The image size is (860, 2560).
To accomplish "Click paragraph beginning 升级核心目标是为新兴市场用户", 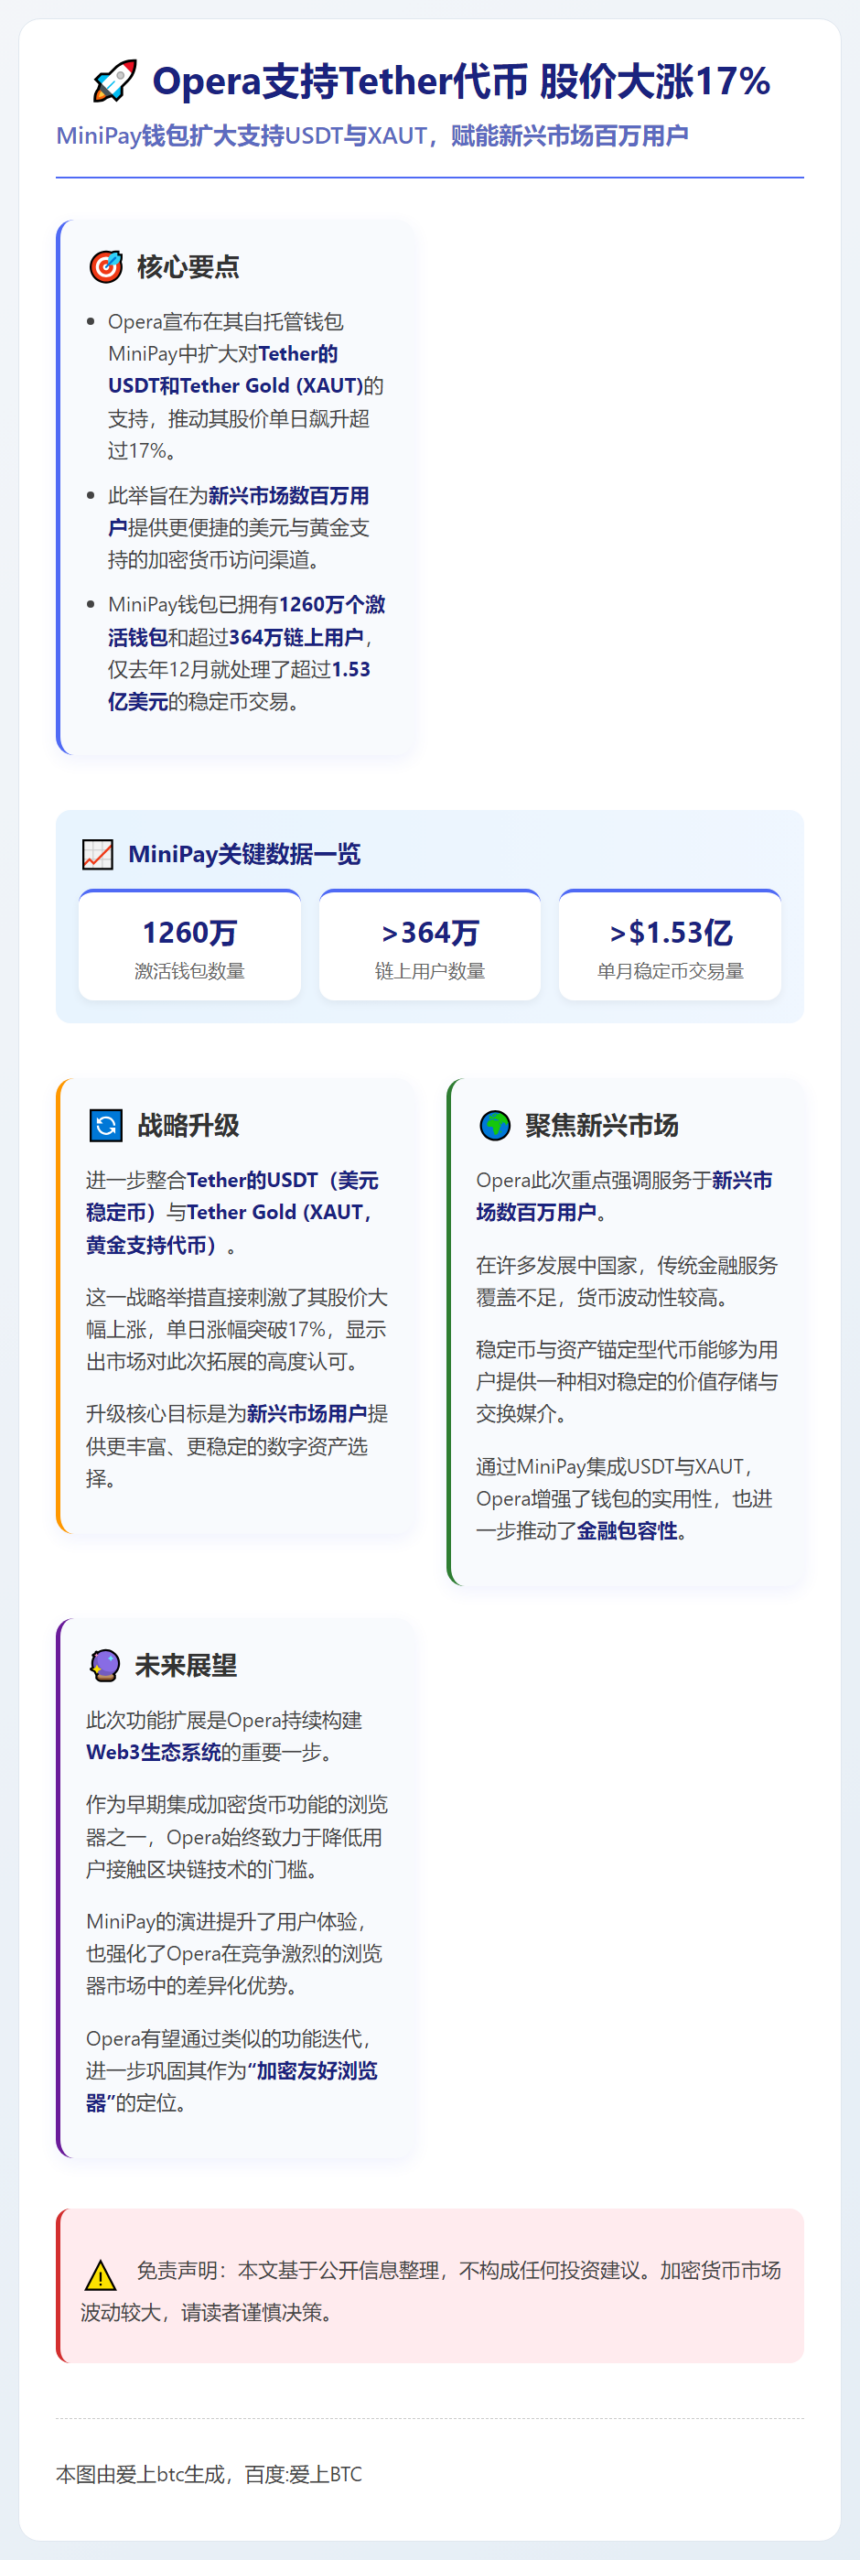I will [x=236, y=1446].
